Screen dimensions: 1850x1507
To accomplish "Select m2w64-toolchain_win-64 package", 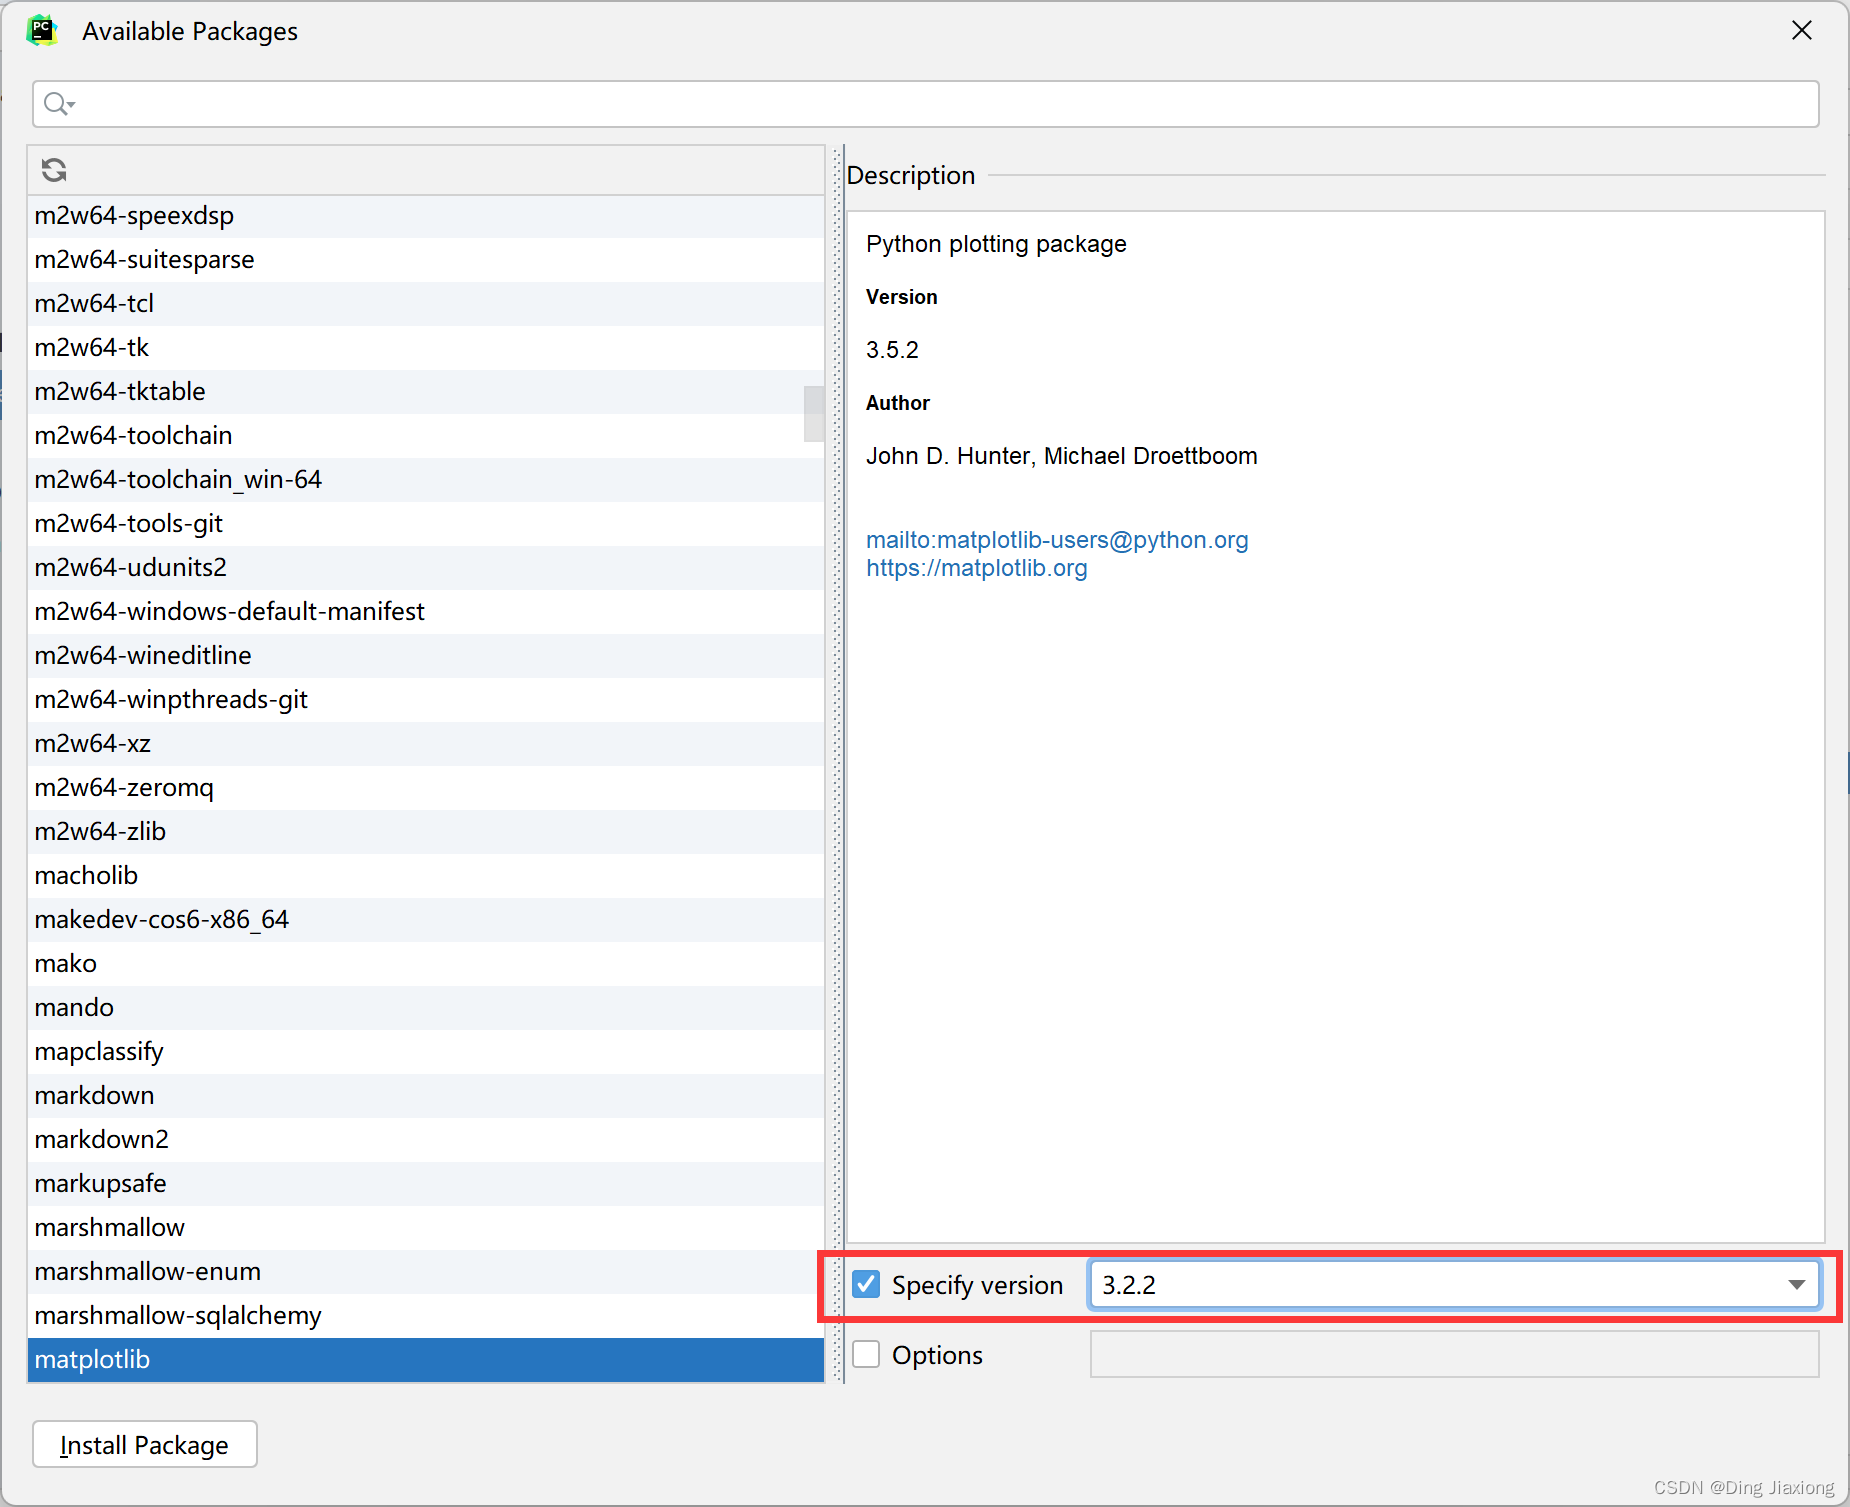I will point(426,480).
